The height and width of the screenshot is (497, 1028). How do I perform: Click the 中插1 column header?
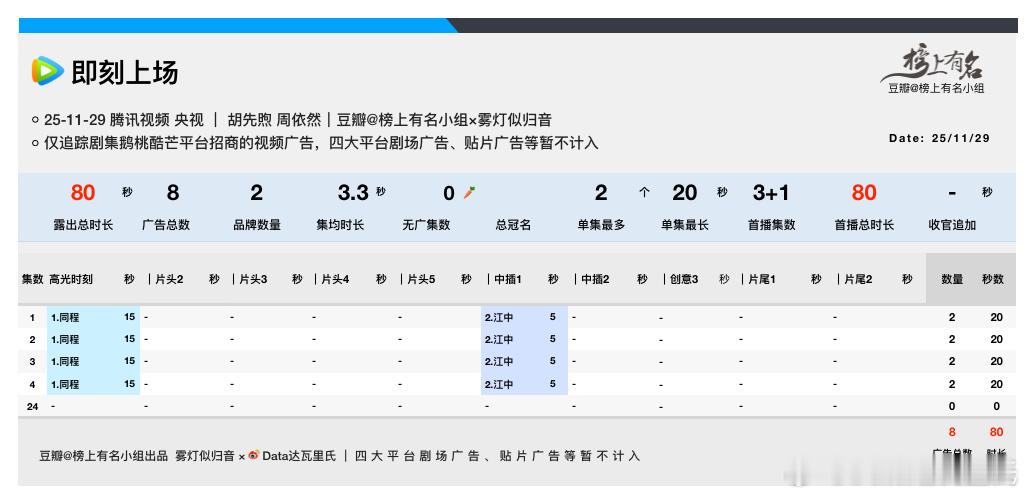click(x=508, y=279)
